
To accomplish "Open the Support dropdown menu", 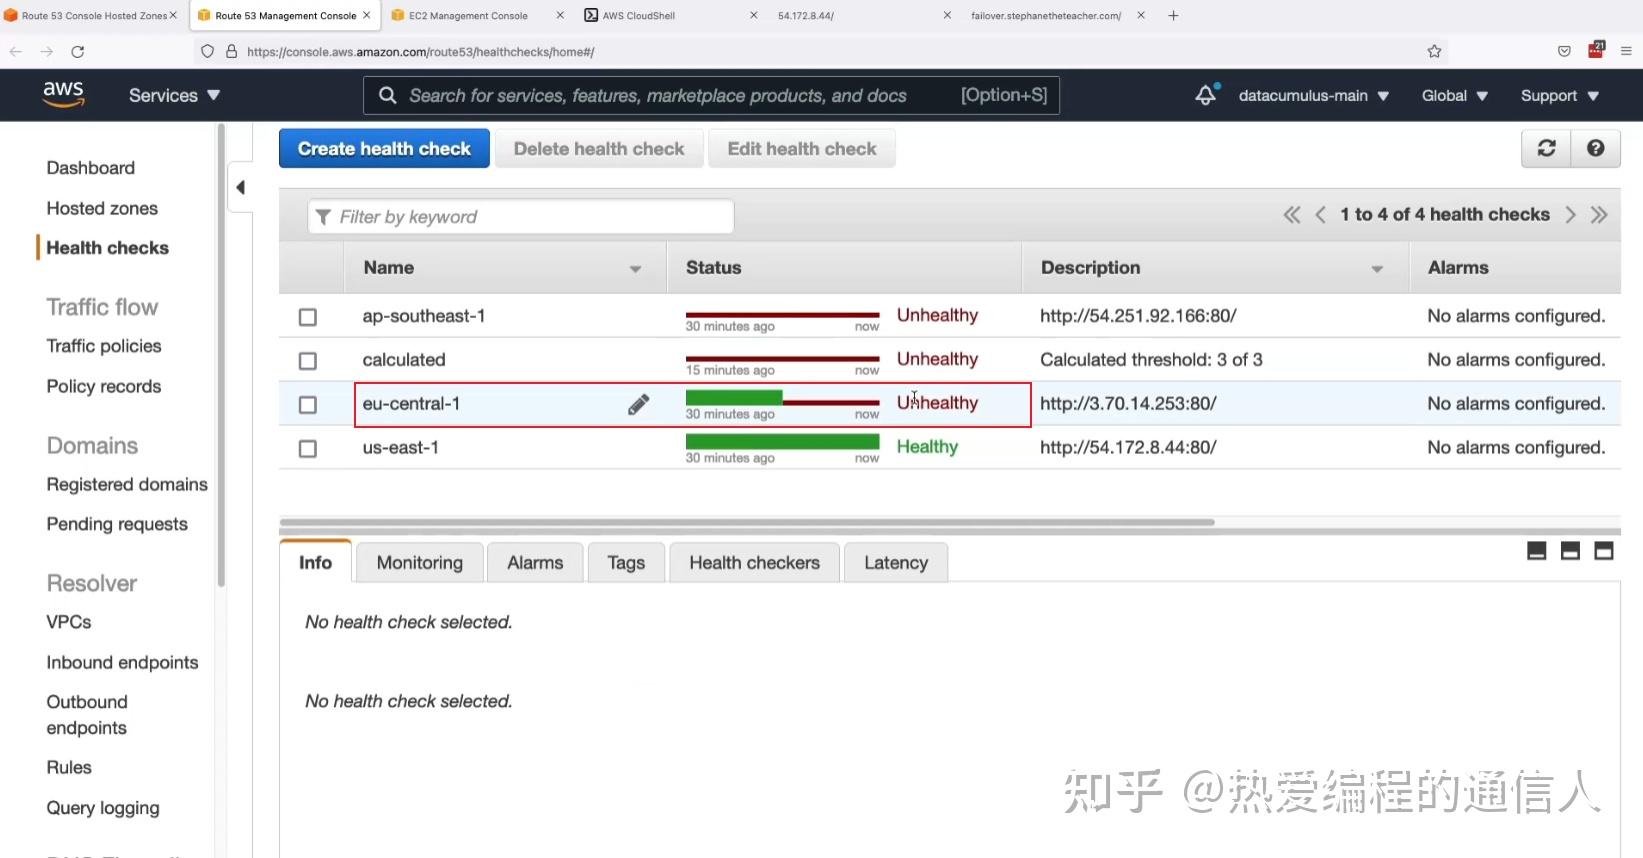I will [1560, 95].
